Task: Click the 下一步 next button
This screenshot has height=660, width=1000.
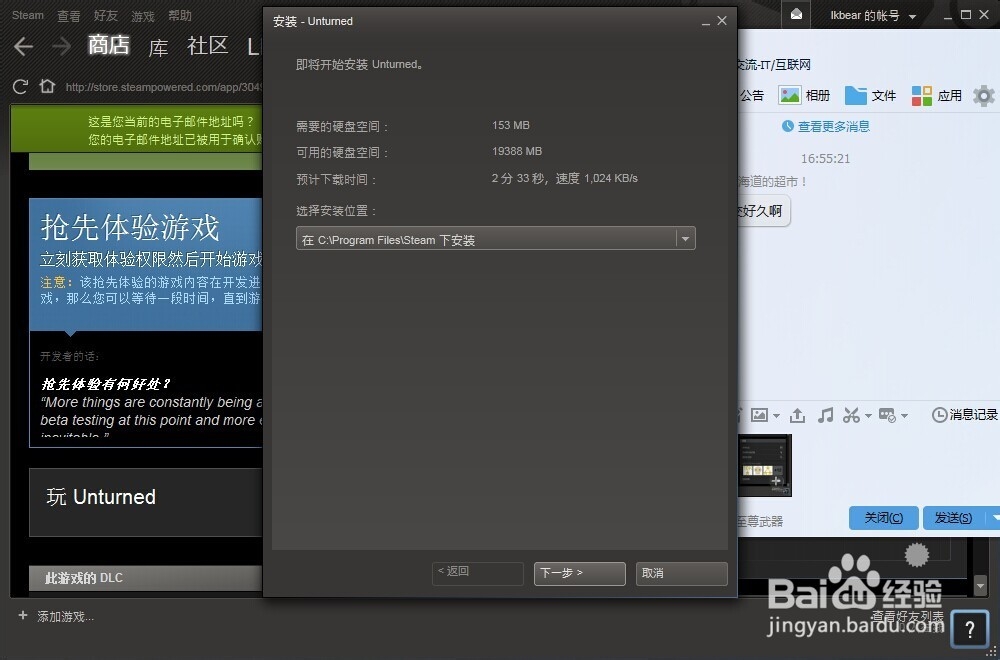Action: click(579, 573)
